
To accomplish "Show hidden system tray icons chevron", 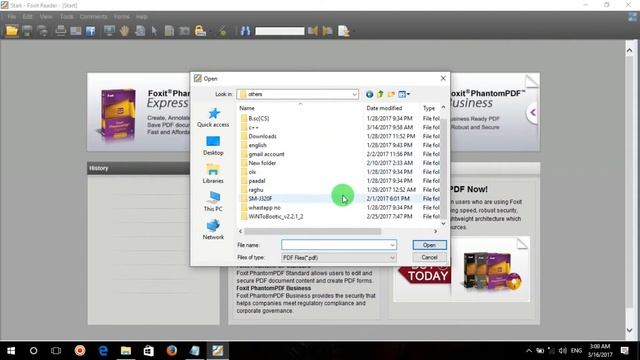I will coord(529,351).
